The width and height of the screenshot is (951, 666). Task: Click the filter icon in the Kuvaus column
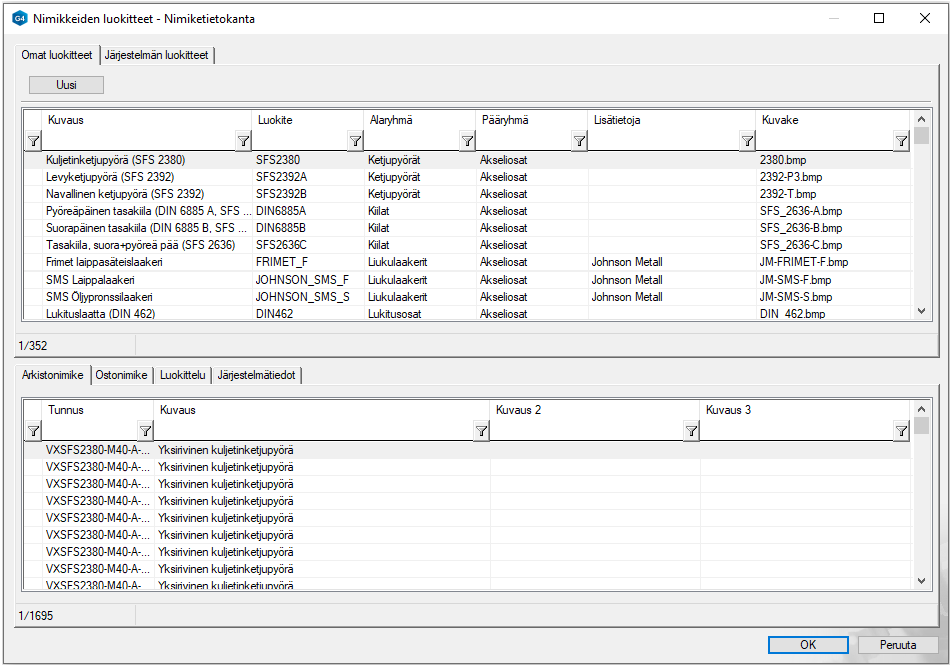[x=243, y=142]
